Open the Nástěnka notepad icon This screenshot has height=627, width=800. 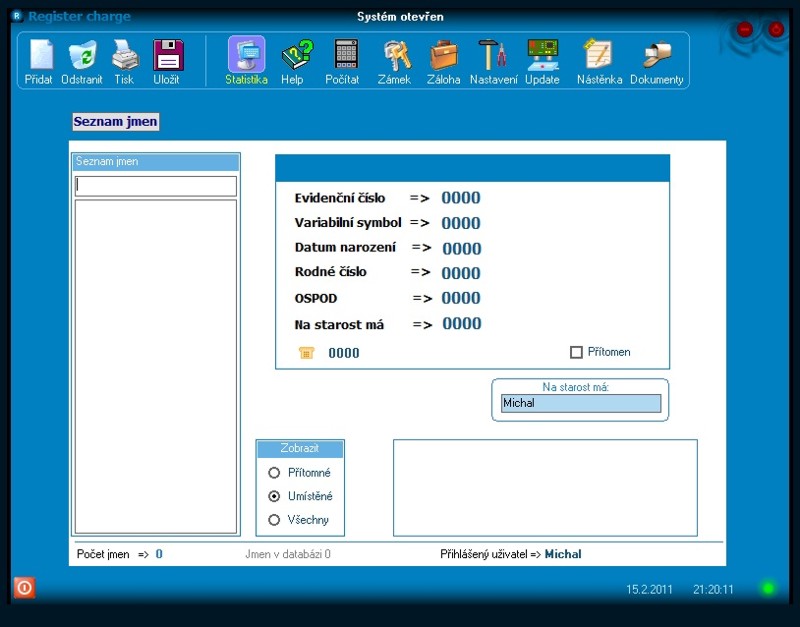598,54
